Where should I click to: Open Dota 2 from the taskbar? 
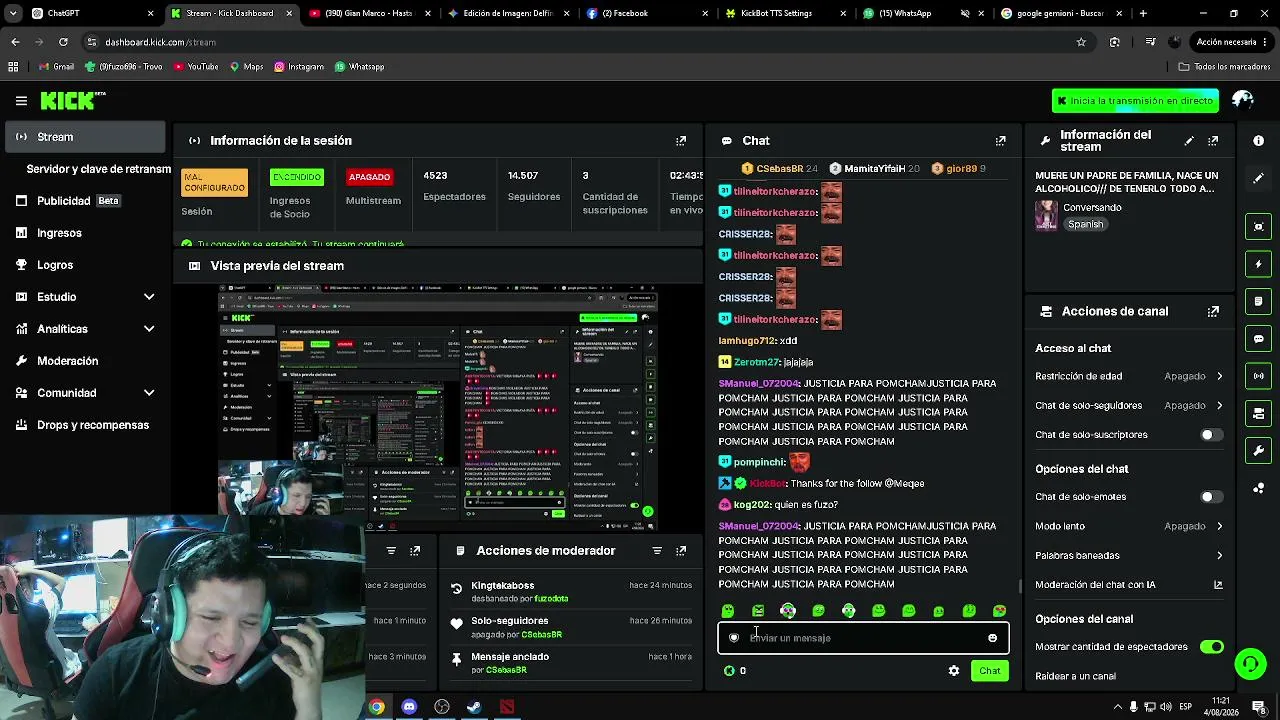(507, 707)
